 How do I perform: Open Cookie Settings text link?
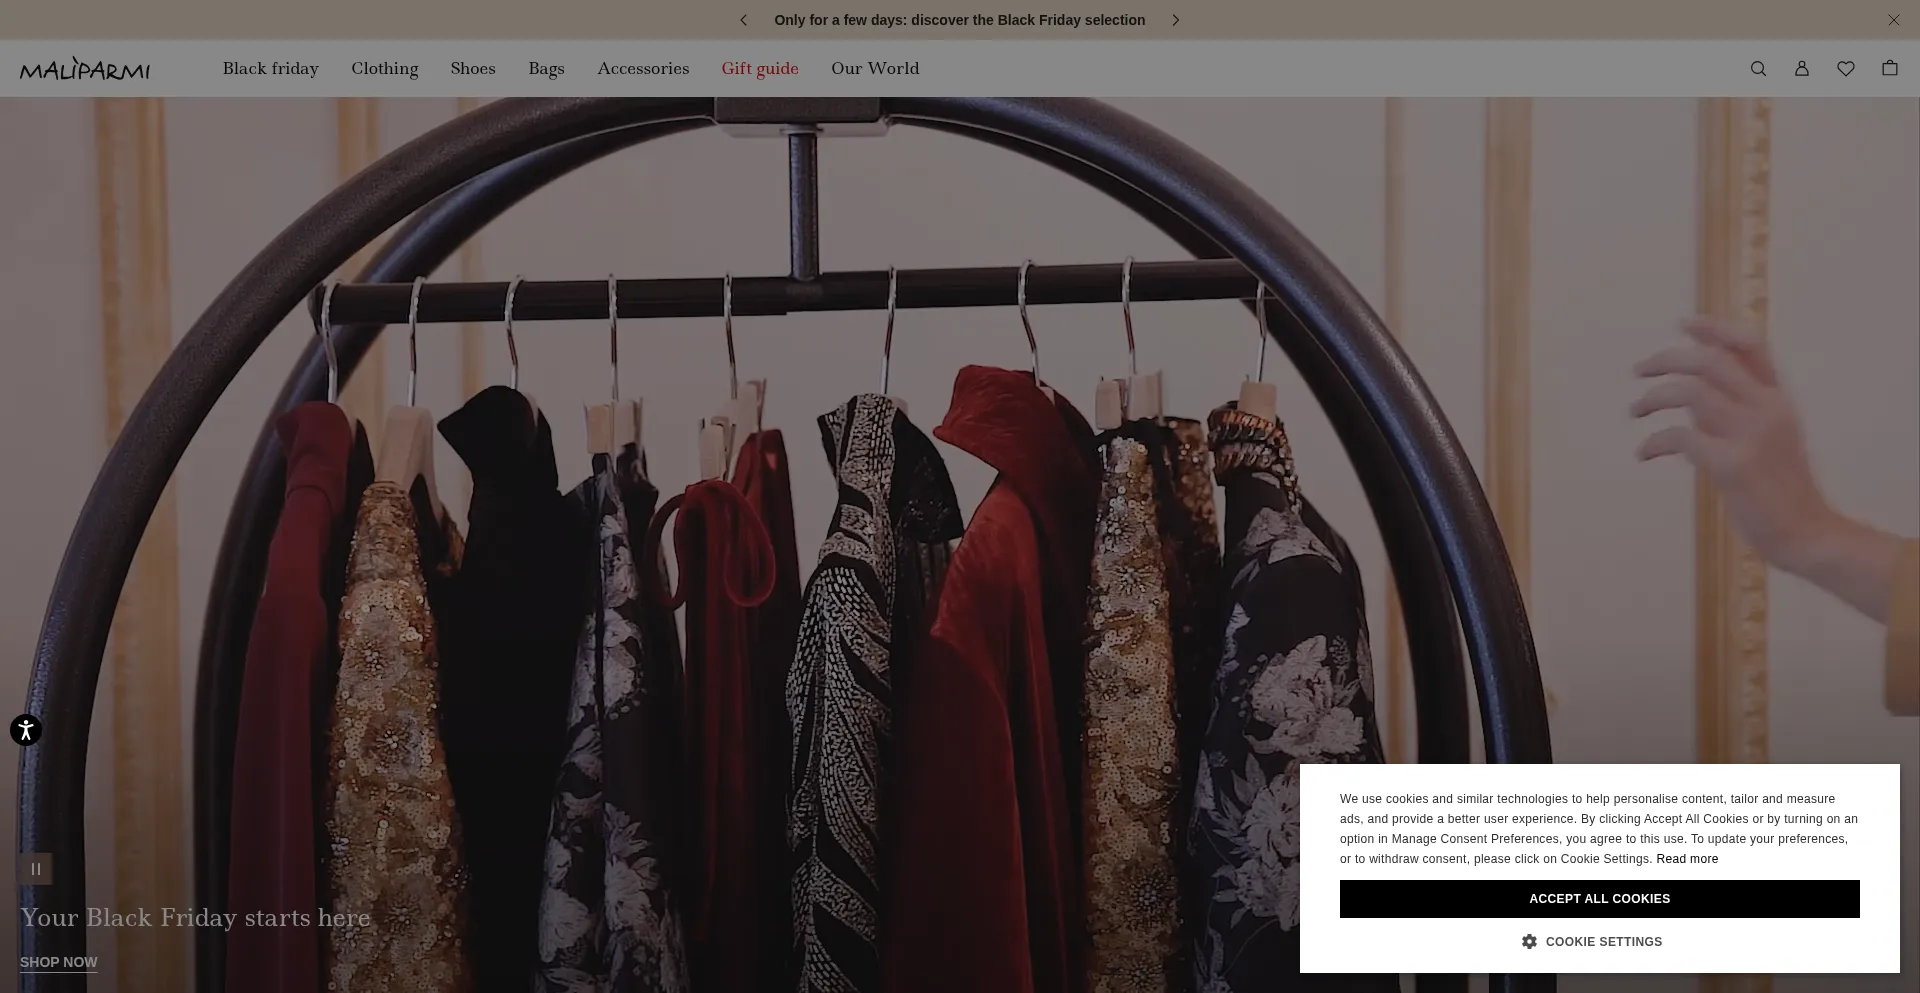(x=1604, y=942)
